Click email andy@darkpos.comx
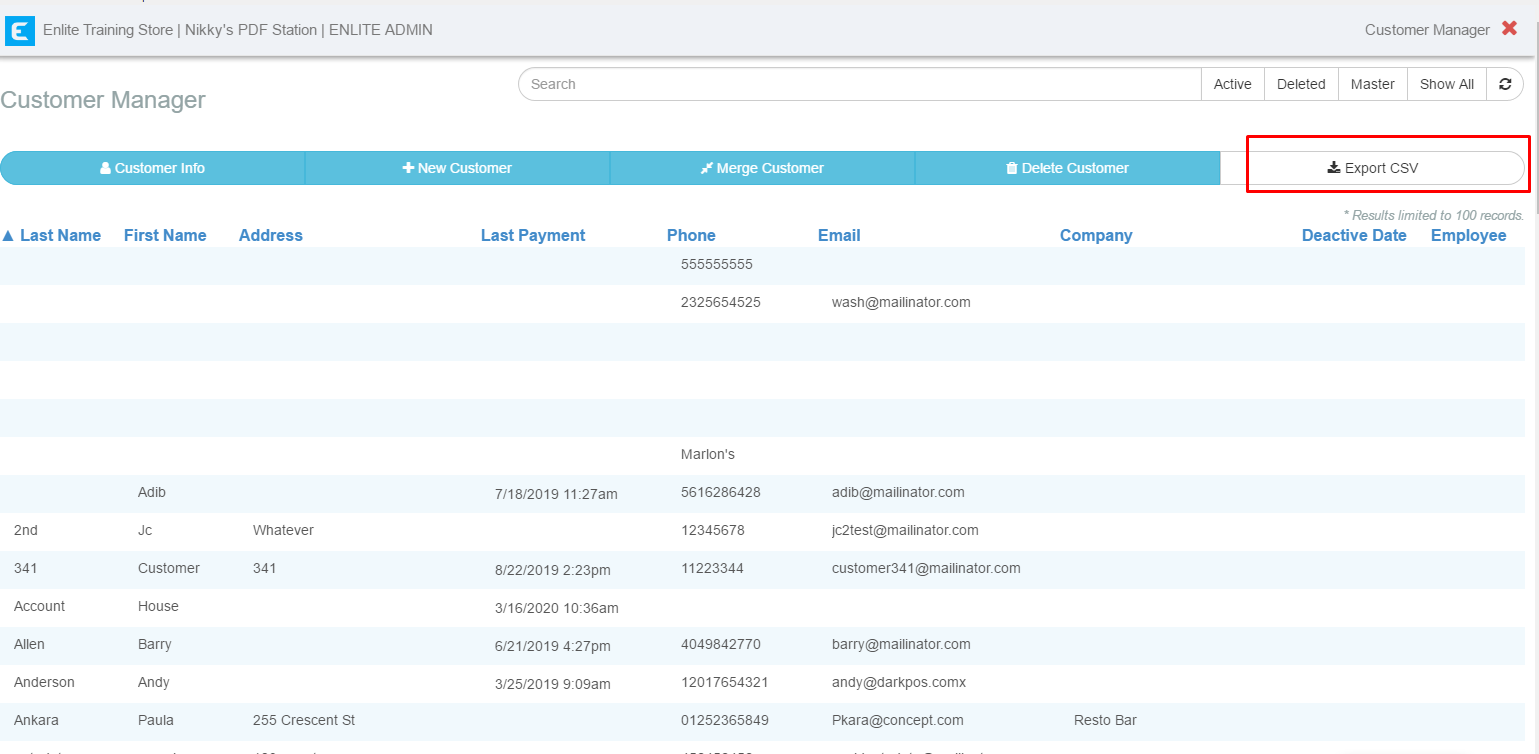1539x754 pixels. (x=899, y=682)
